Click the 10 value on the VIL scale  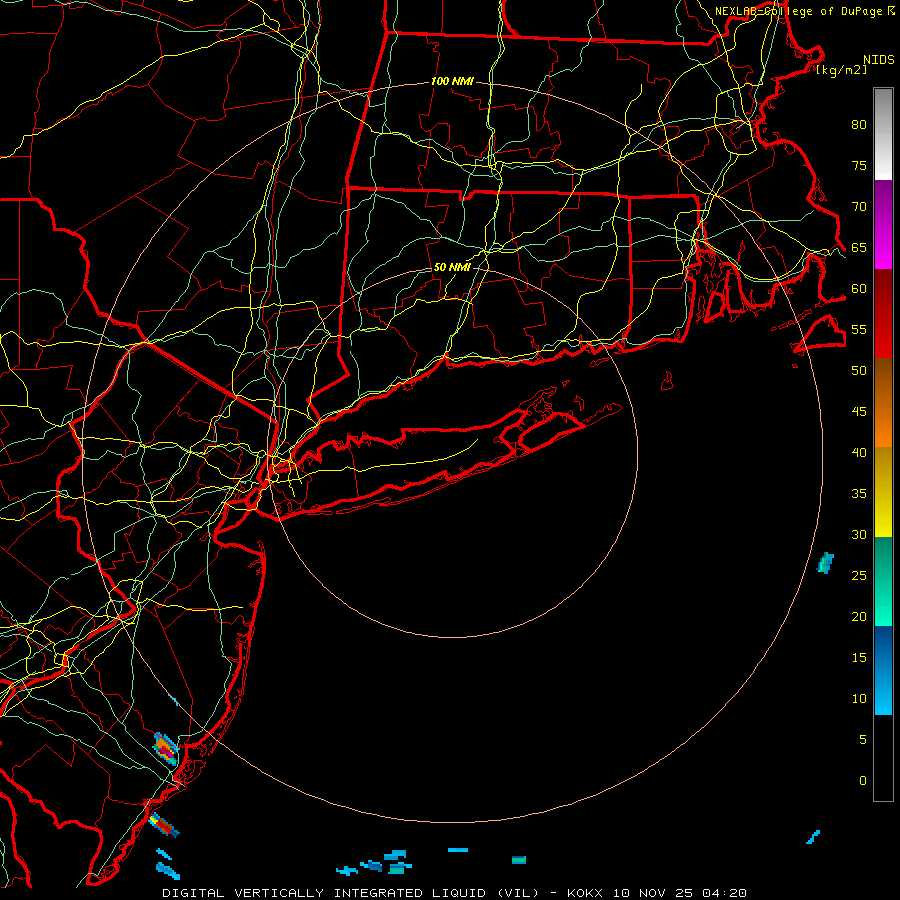(x=859, y=699)
